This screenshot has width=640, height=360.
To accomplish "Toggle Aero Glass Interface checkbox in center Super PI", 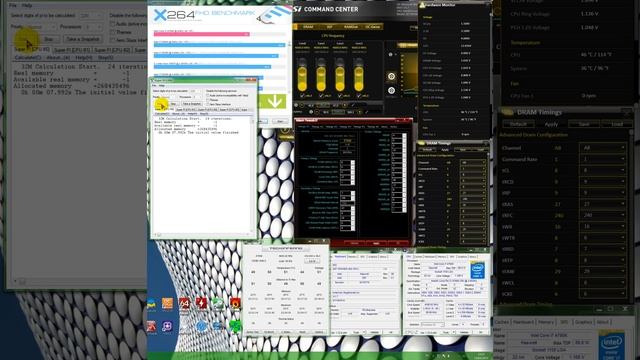I will [208, 104].
